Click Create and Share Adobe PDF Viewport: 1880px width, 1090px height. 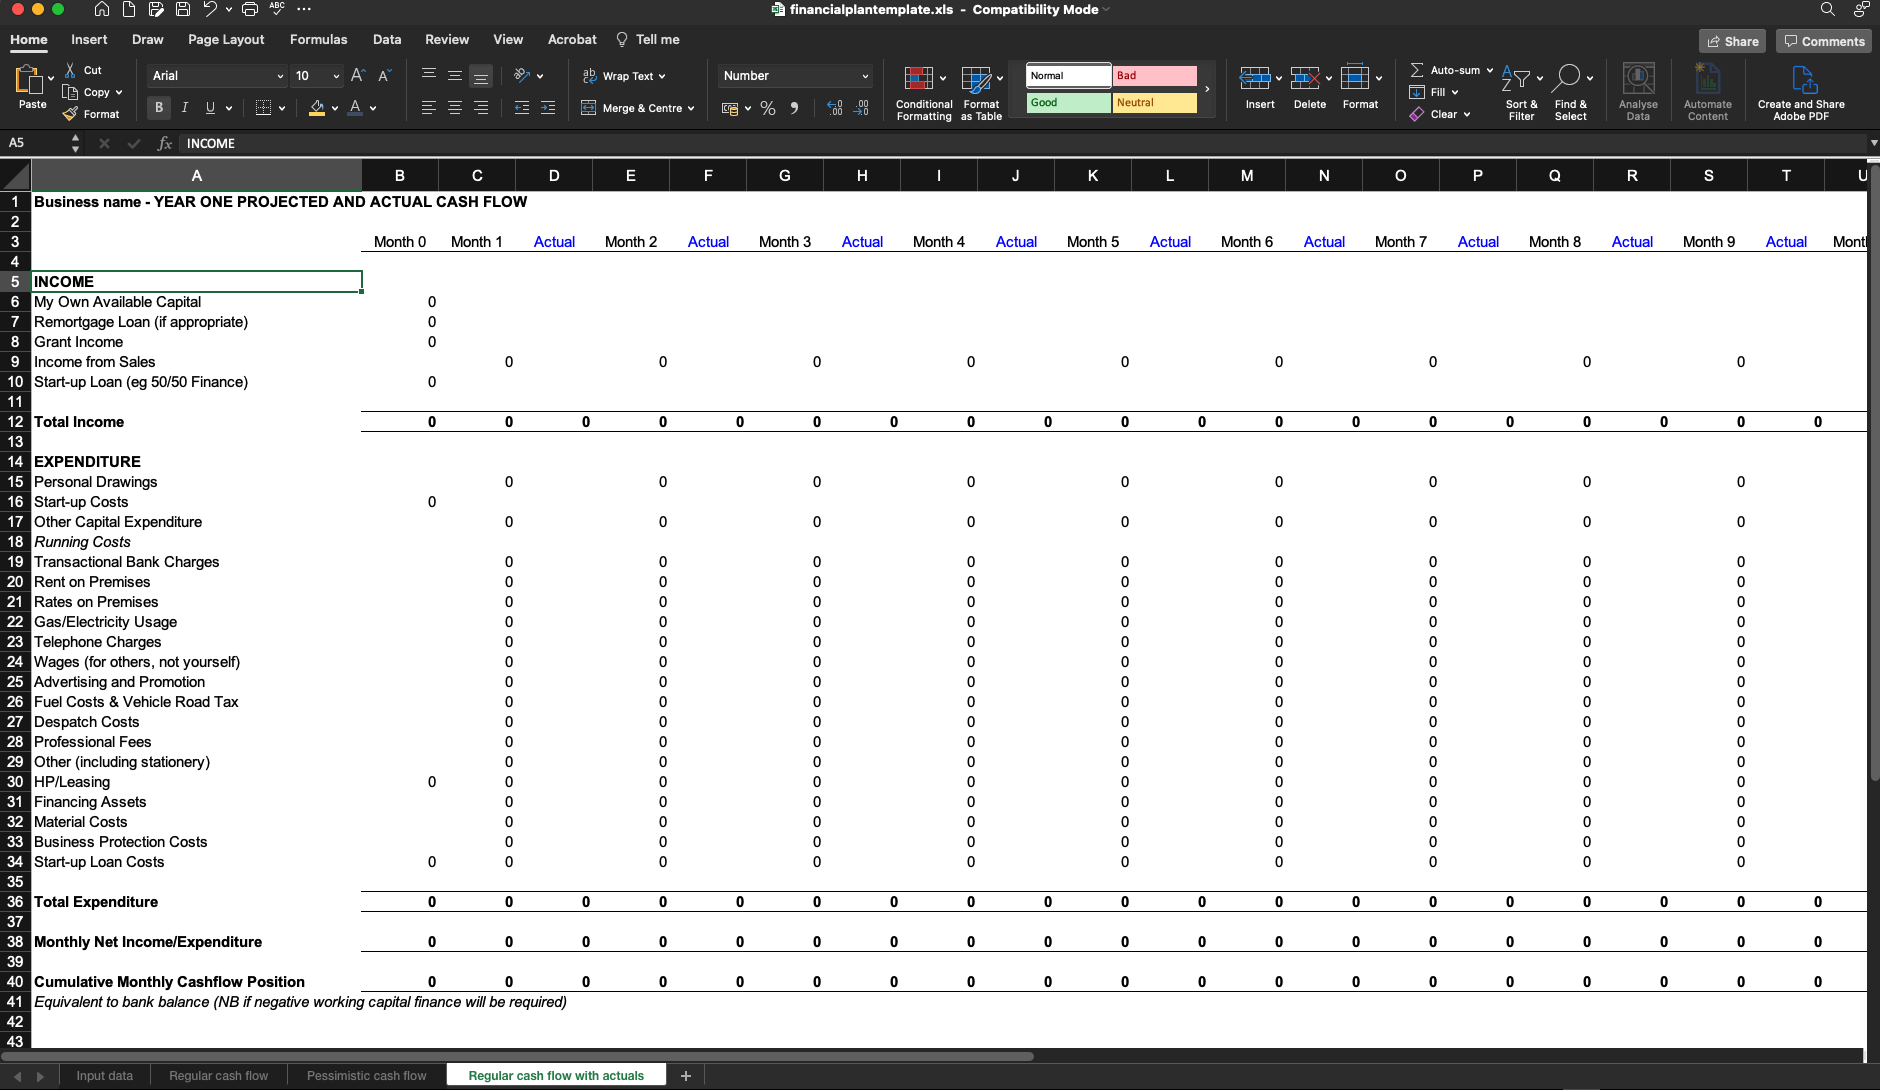point(1801,80)
